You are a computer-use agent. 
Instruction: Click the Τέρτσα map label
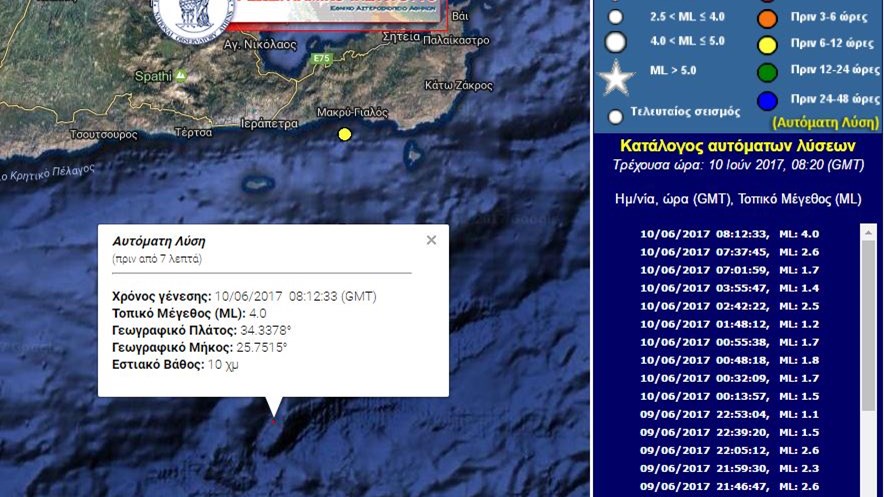193,132
